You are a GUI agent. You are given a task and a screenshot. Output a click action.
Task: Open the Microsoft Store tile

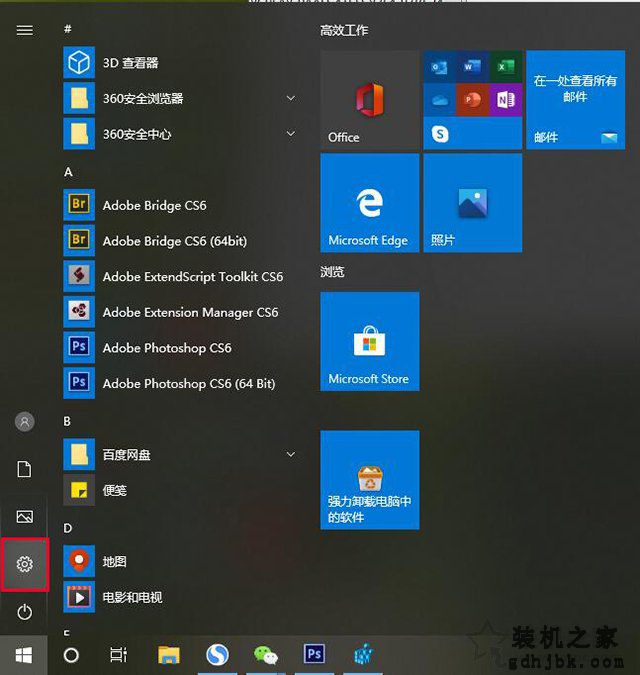(370, 341)
